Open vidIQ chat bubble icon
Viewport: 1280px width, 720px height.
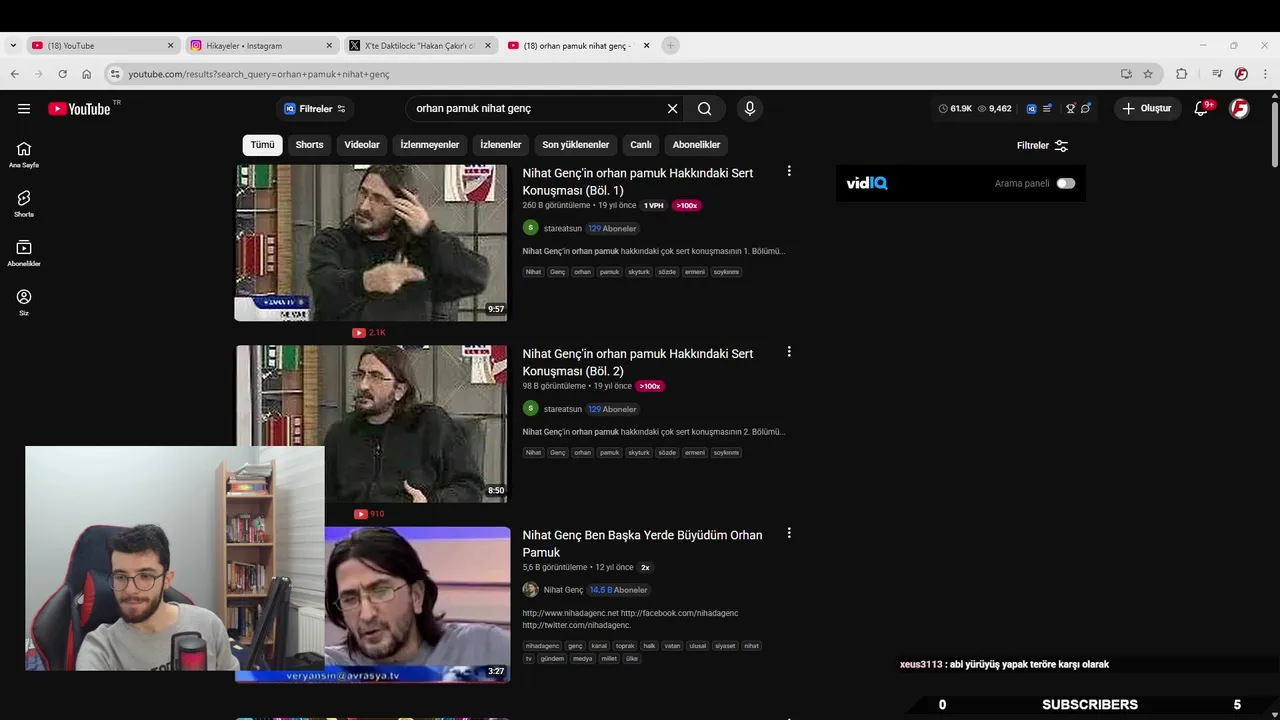click(x=1085, y=108)
